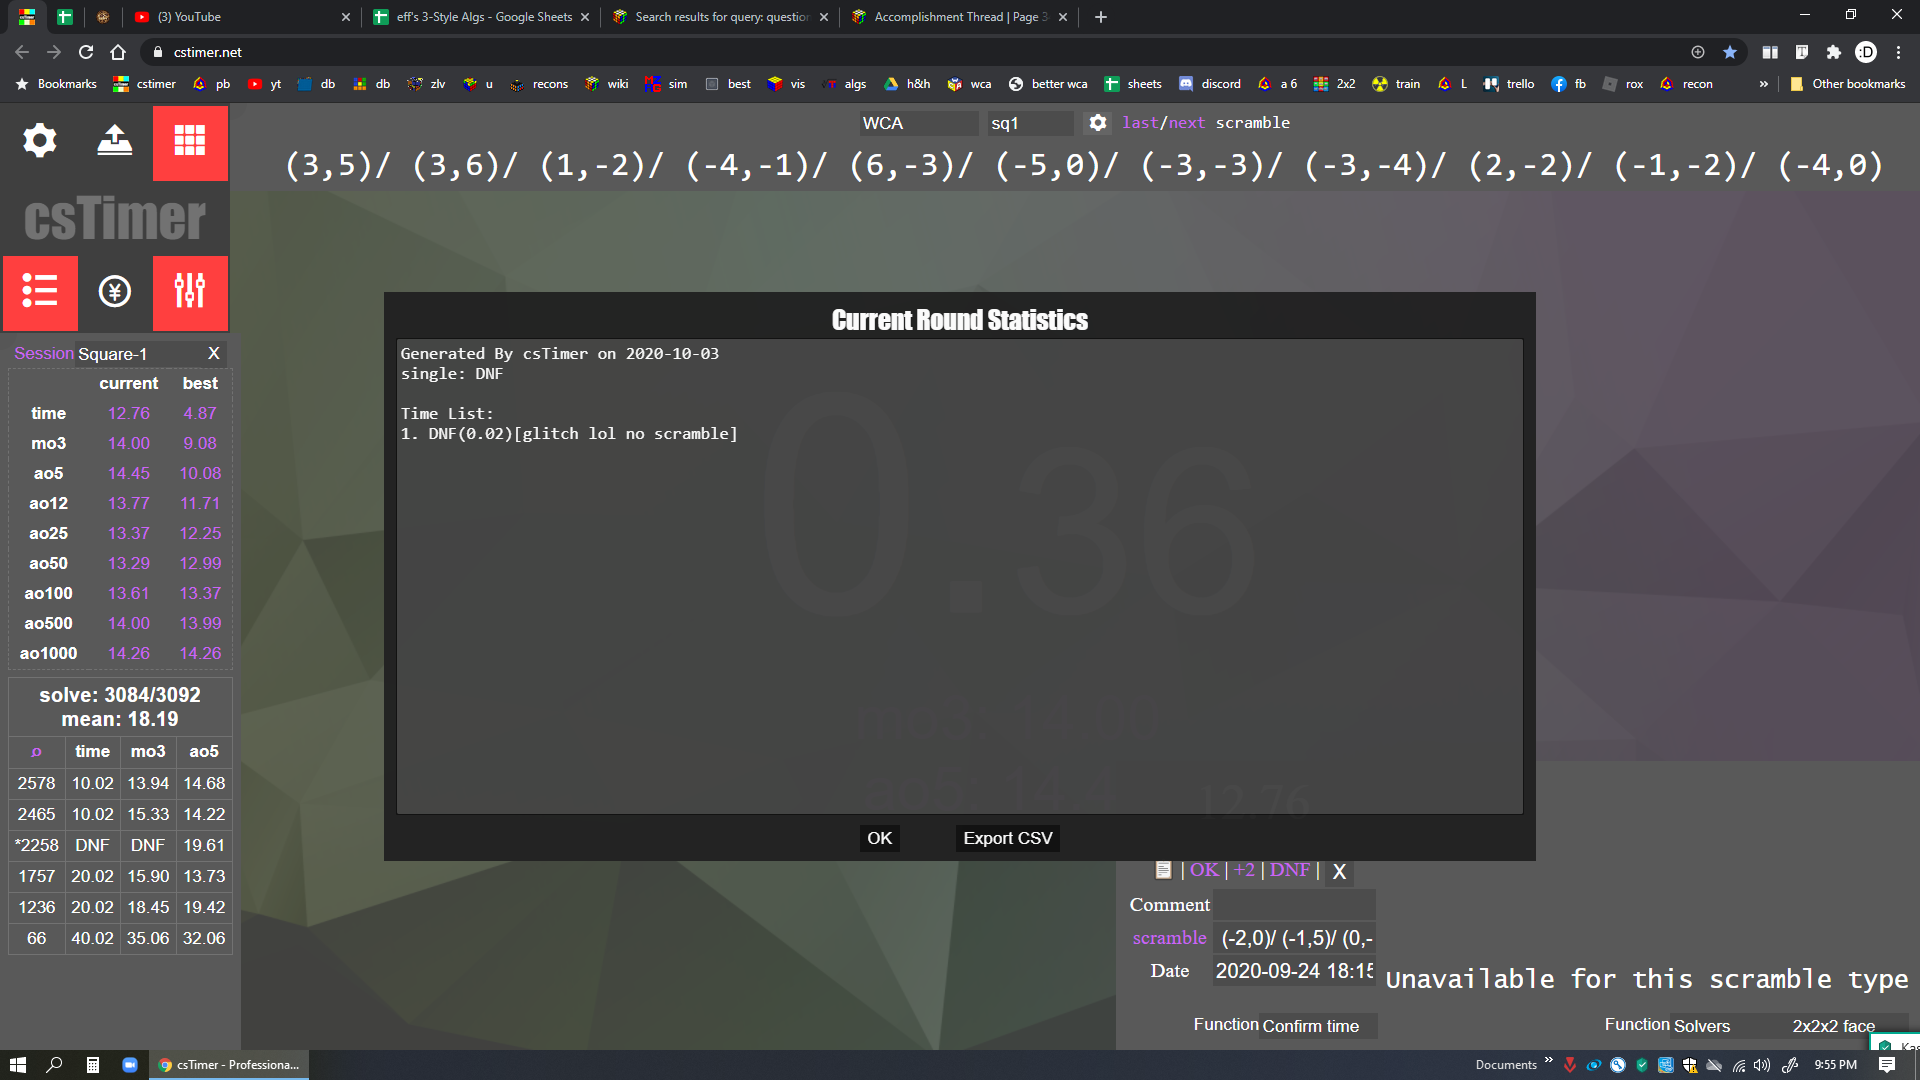
Task: Close the Square-1 session with X
Action: click(x=213, y=353)
